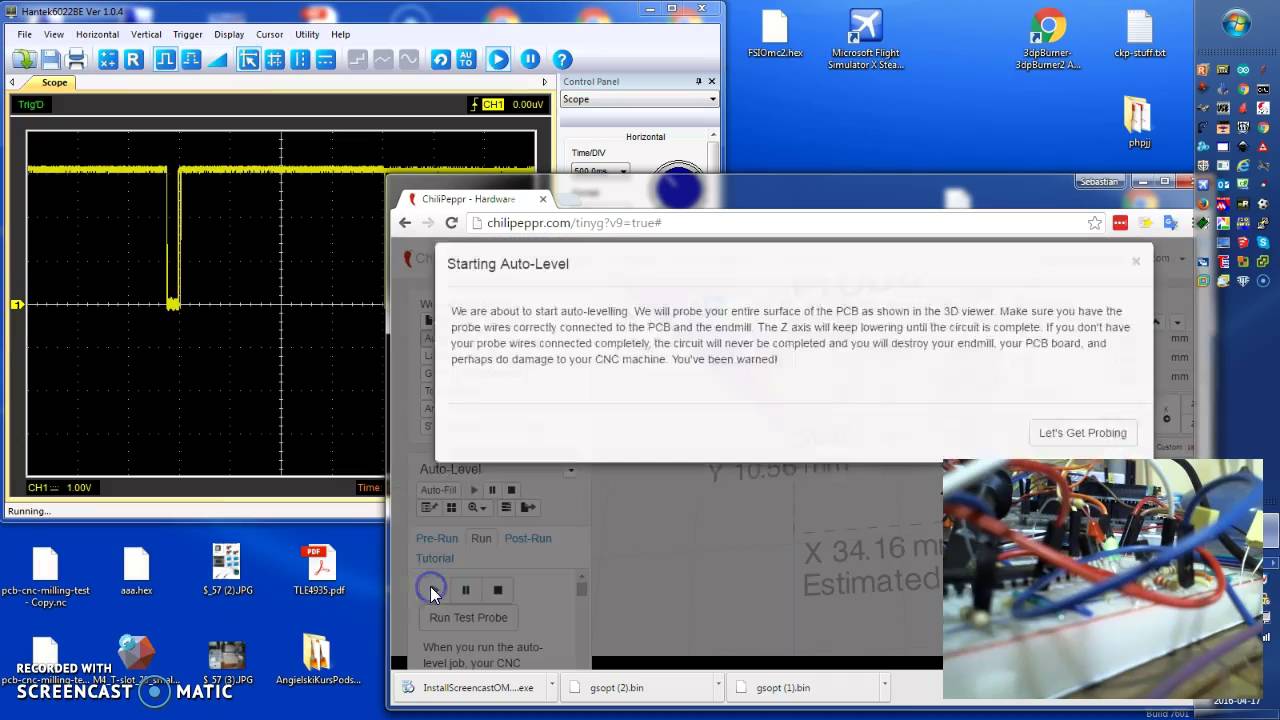Select the cursor pointer tool in Hantek
1280x720 pixels.
click(x=249, y=60)
